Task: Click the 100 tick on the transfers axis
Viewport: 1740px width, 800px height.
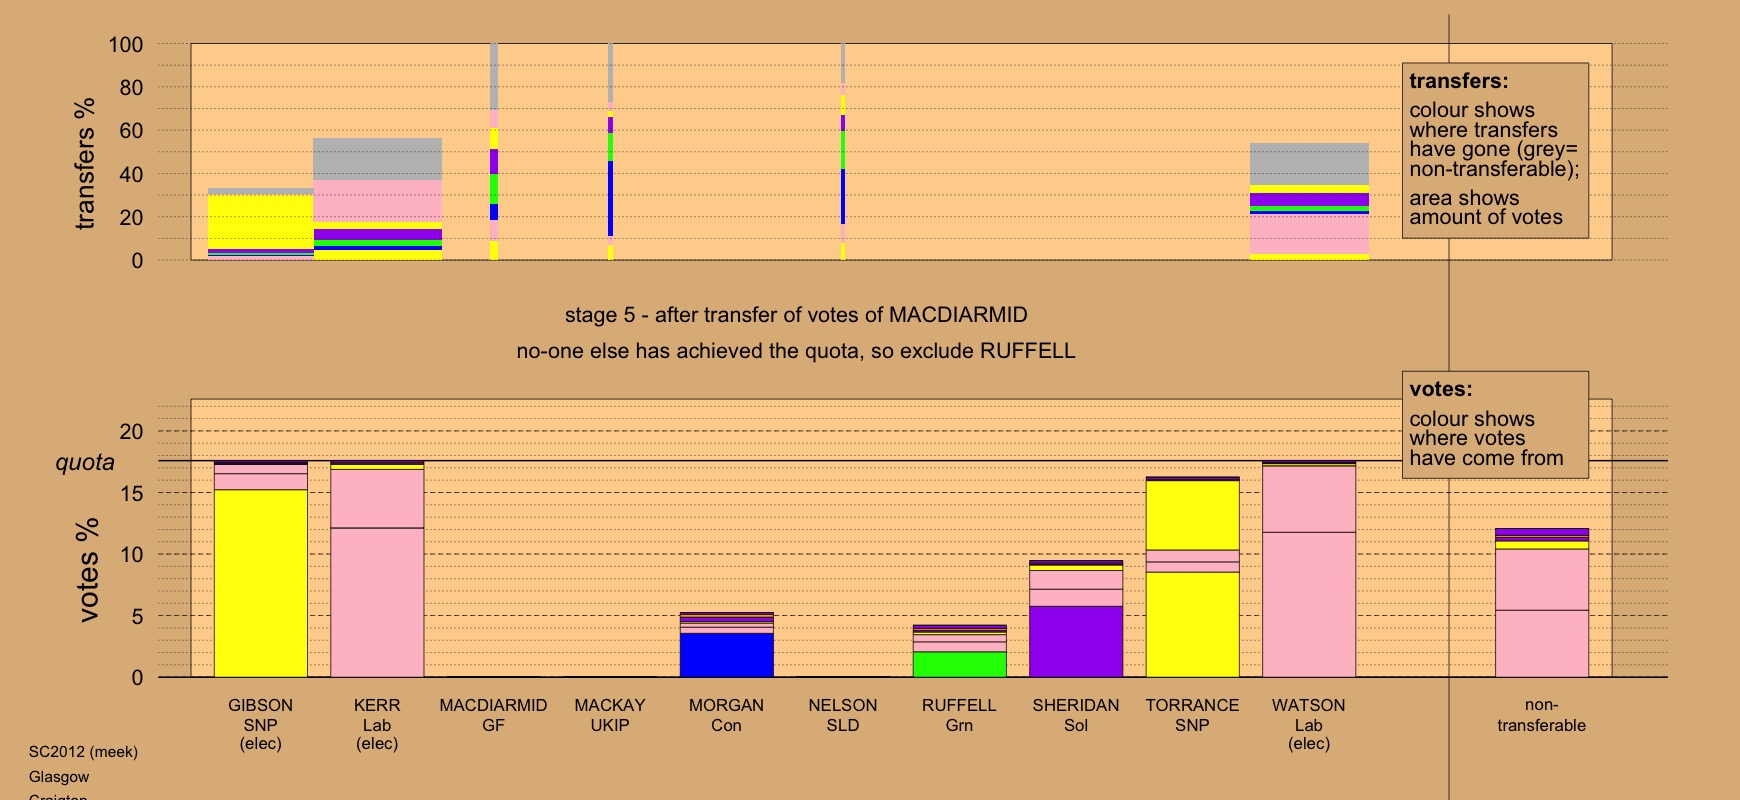Action: (126, 45)
